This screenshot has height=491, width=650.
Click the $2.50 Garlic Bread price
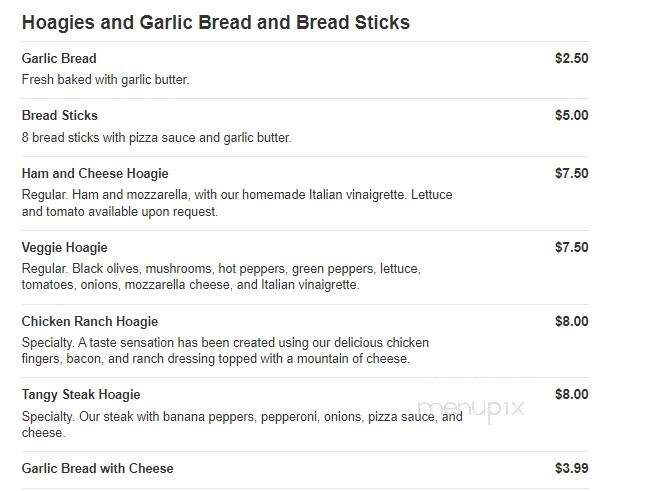coord(572,58)
